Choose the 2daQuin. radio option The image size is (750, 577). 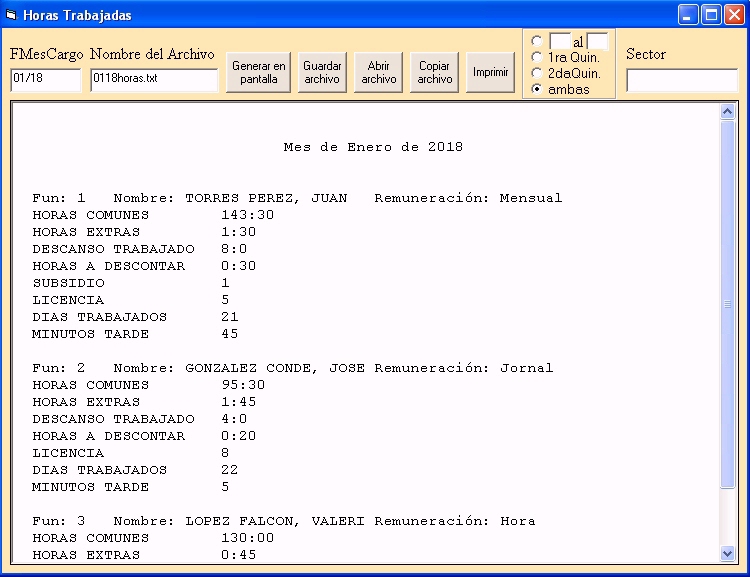(537, 73)
